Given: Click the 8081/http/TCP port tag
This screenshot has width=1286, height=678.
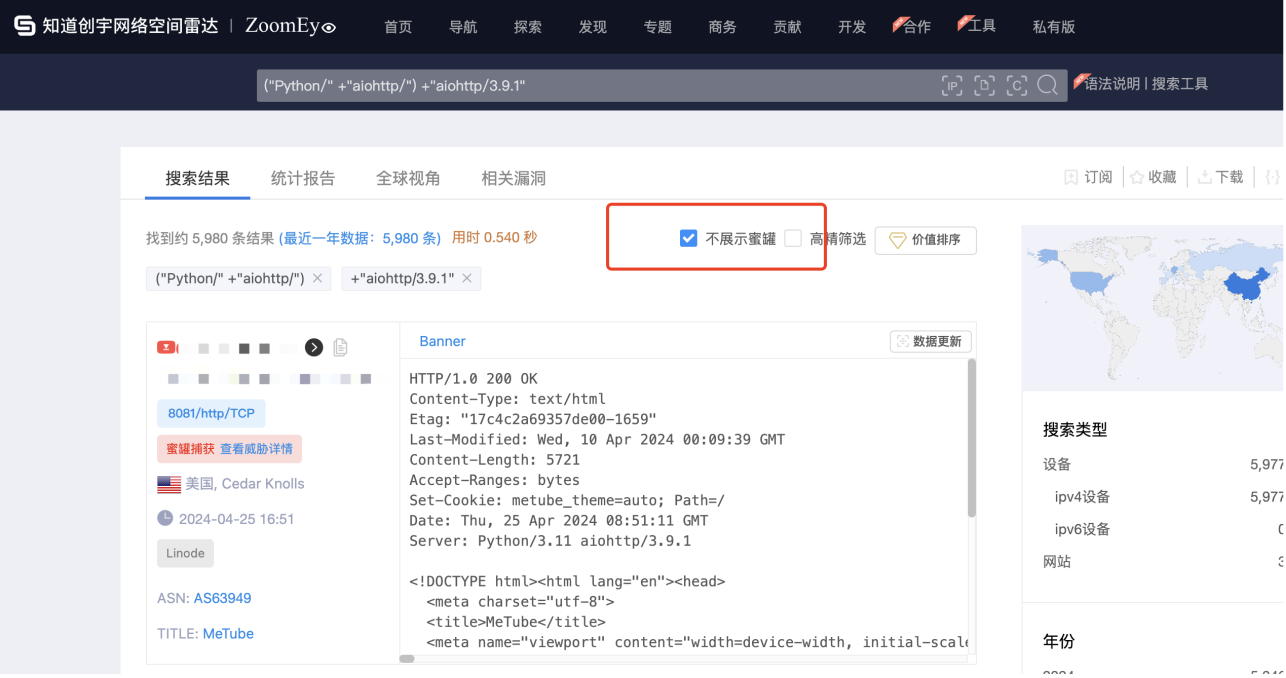Looking at the screenshot, I should click(x=211, y=413).
